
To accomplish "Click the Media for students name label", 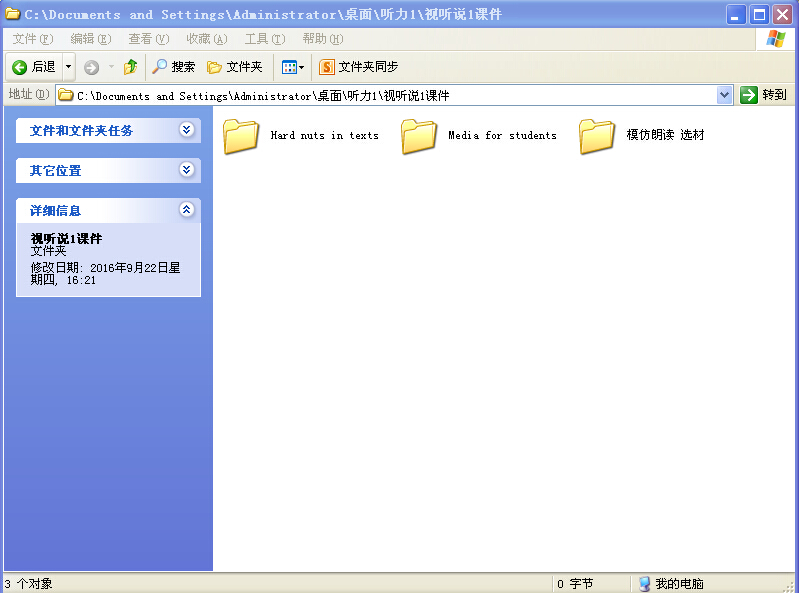I will pyautogui.click(x=502, y=136).
